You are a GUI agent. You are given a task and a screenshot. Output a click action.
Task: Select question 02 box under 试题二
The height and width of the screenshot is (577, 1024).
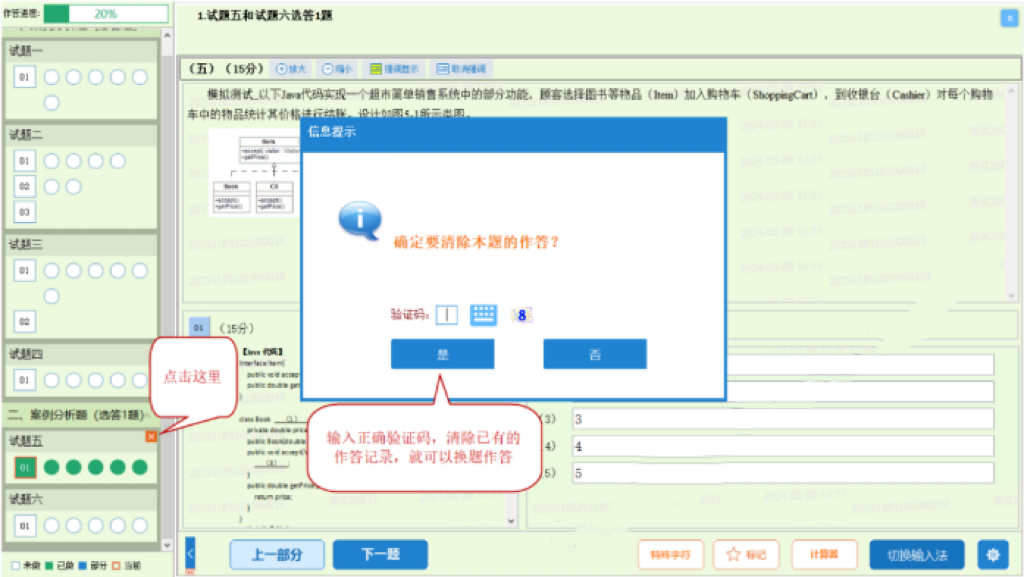click(25, 186)
